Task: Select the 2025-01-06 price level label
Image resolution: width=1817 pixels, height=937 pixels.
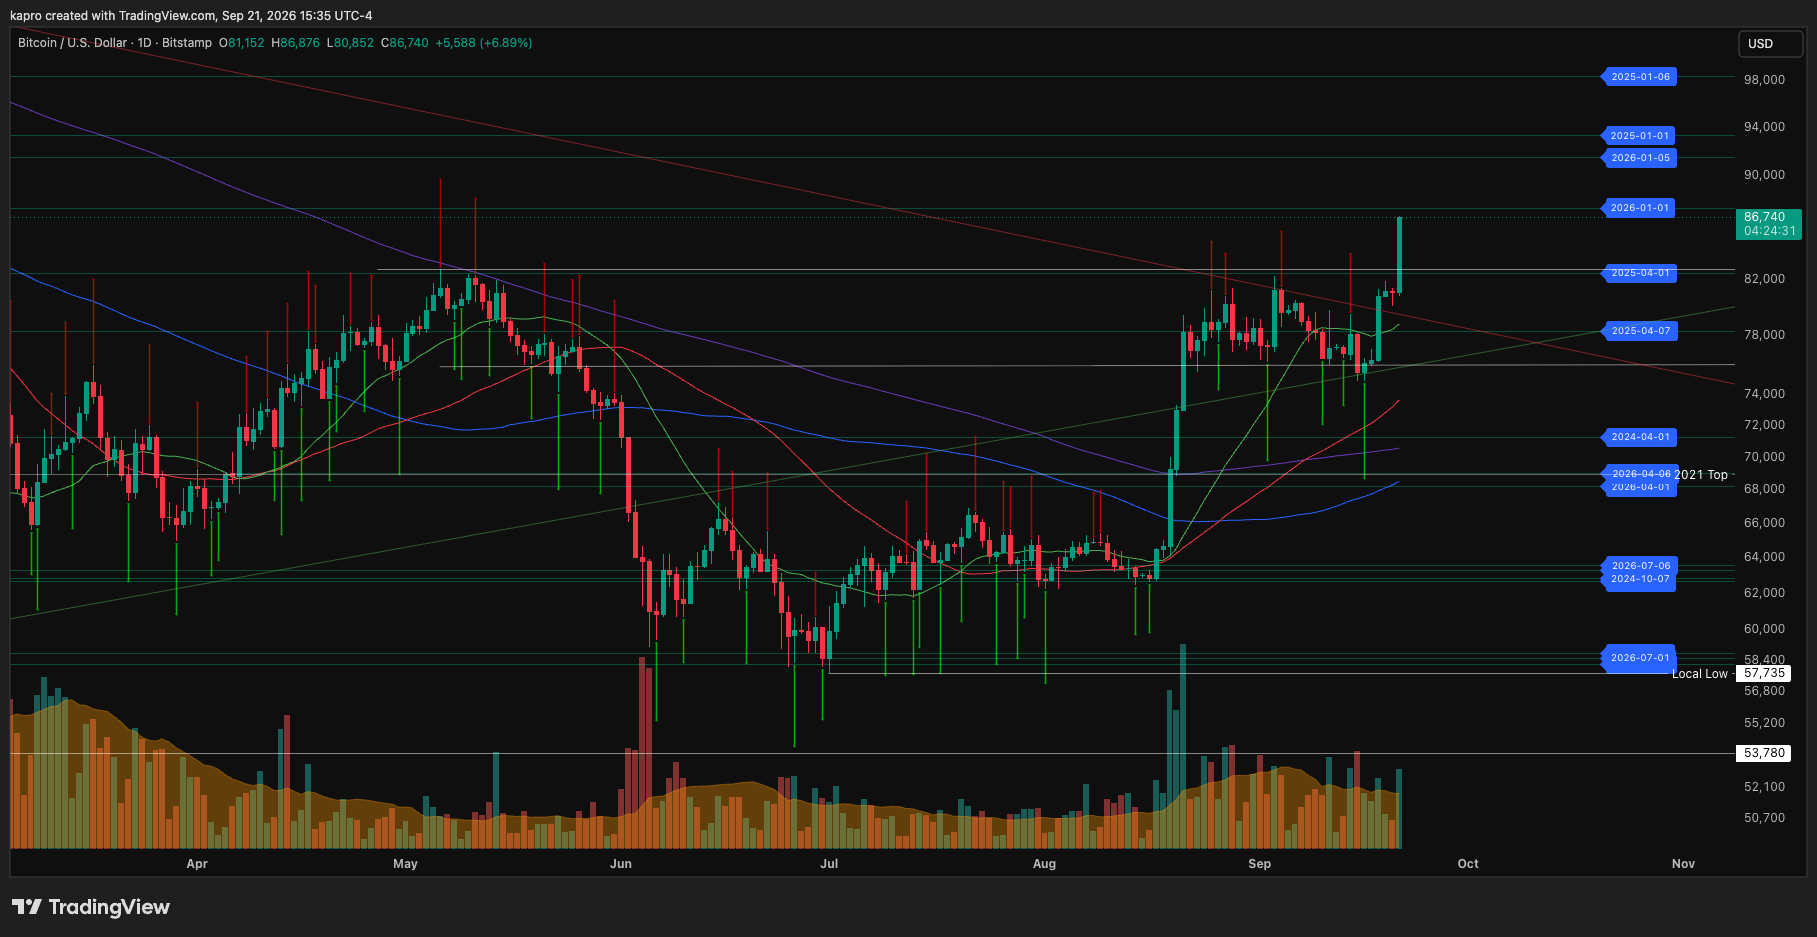Action: pos(1640,77)
